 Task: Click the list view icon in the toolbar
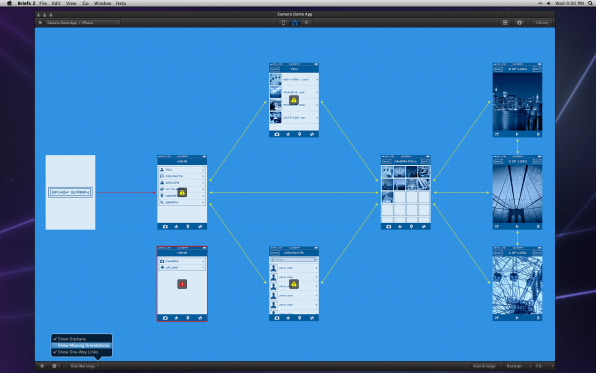[x=505, y=23]
